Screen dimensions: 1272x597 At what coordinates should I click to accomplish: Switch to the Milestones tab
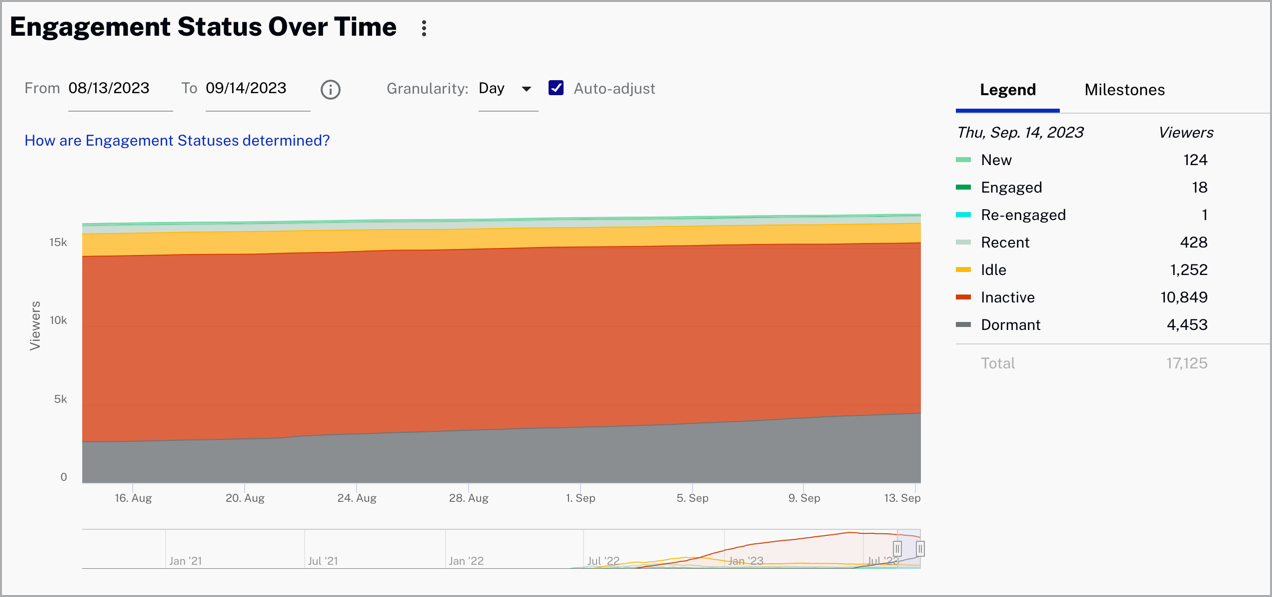(x=1124, y=89)
